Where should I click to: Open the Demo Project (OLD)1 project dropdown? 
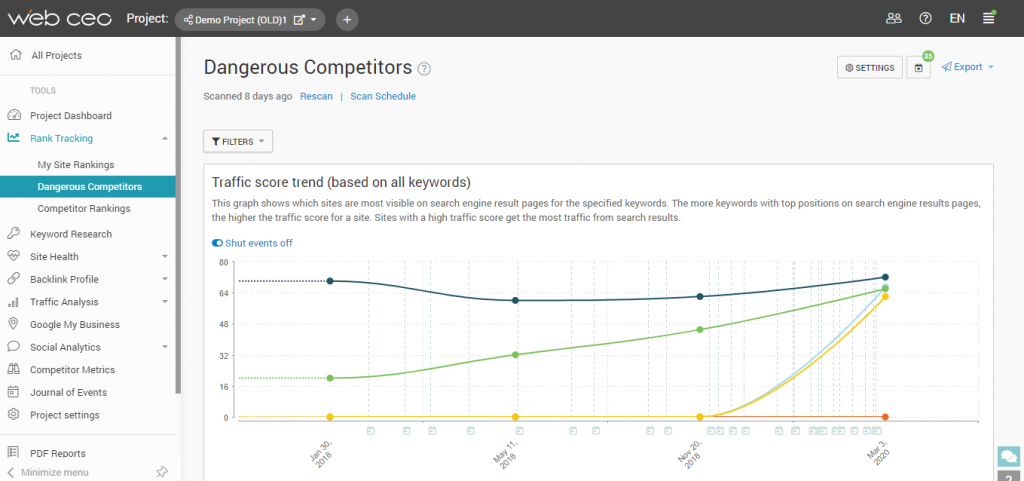point(250,20)
